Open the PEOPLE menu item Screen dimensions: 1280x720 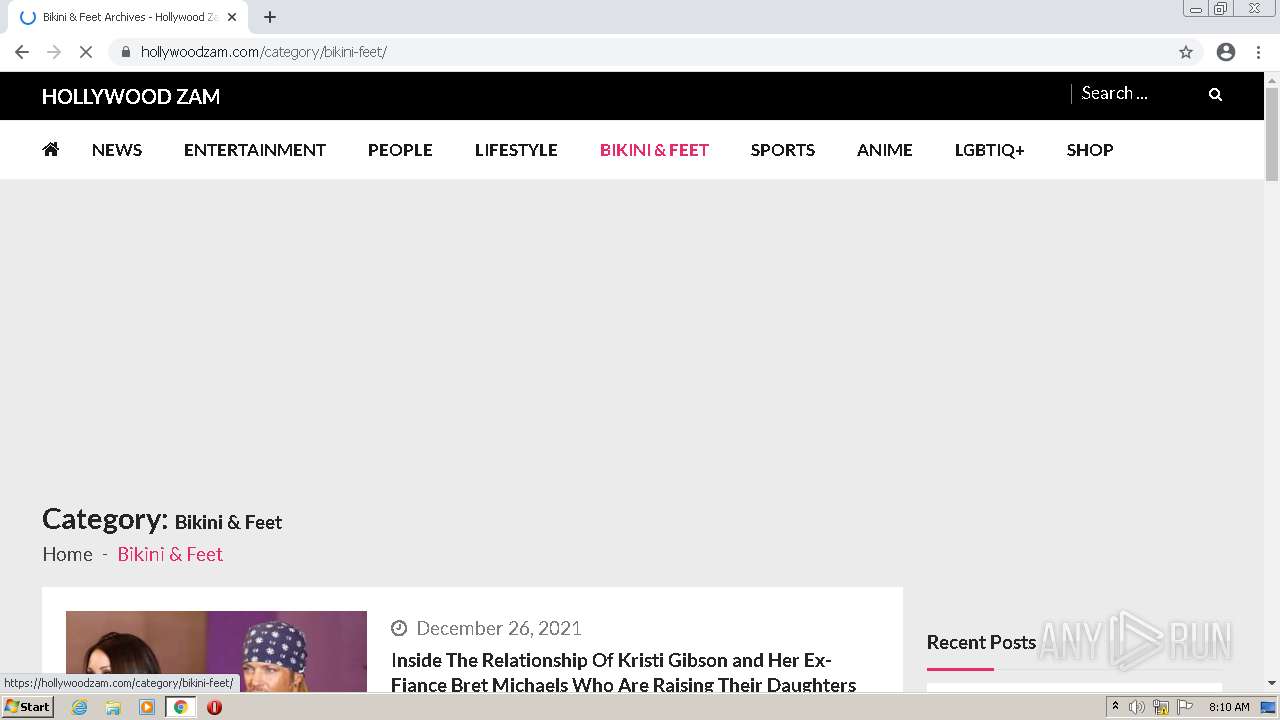400,150
